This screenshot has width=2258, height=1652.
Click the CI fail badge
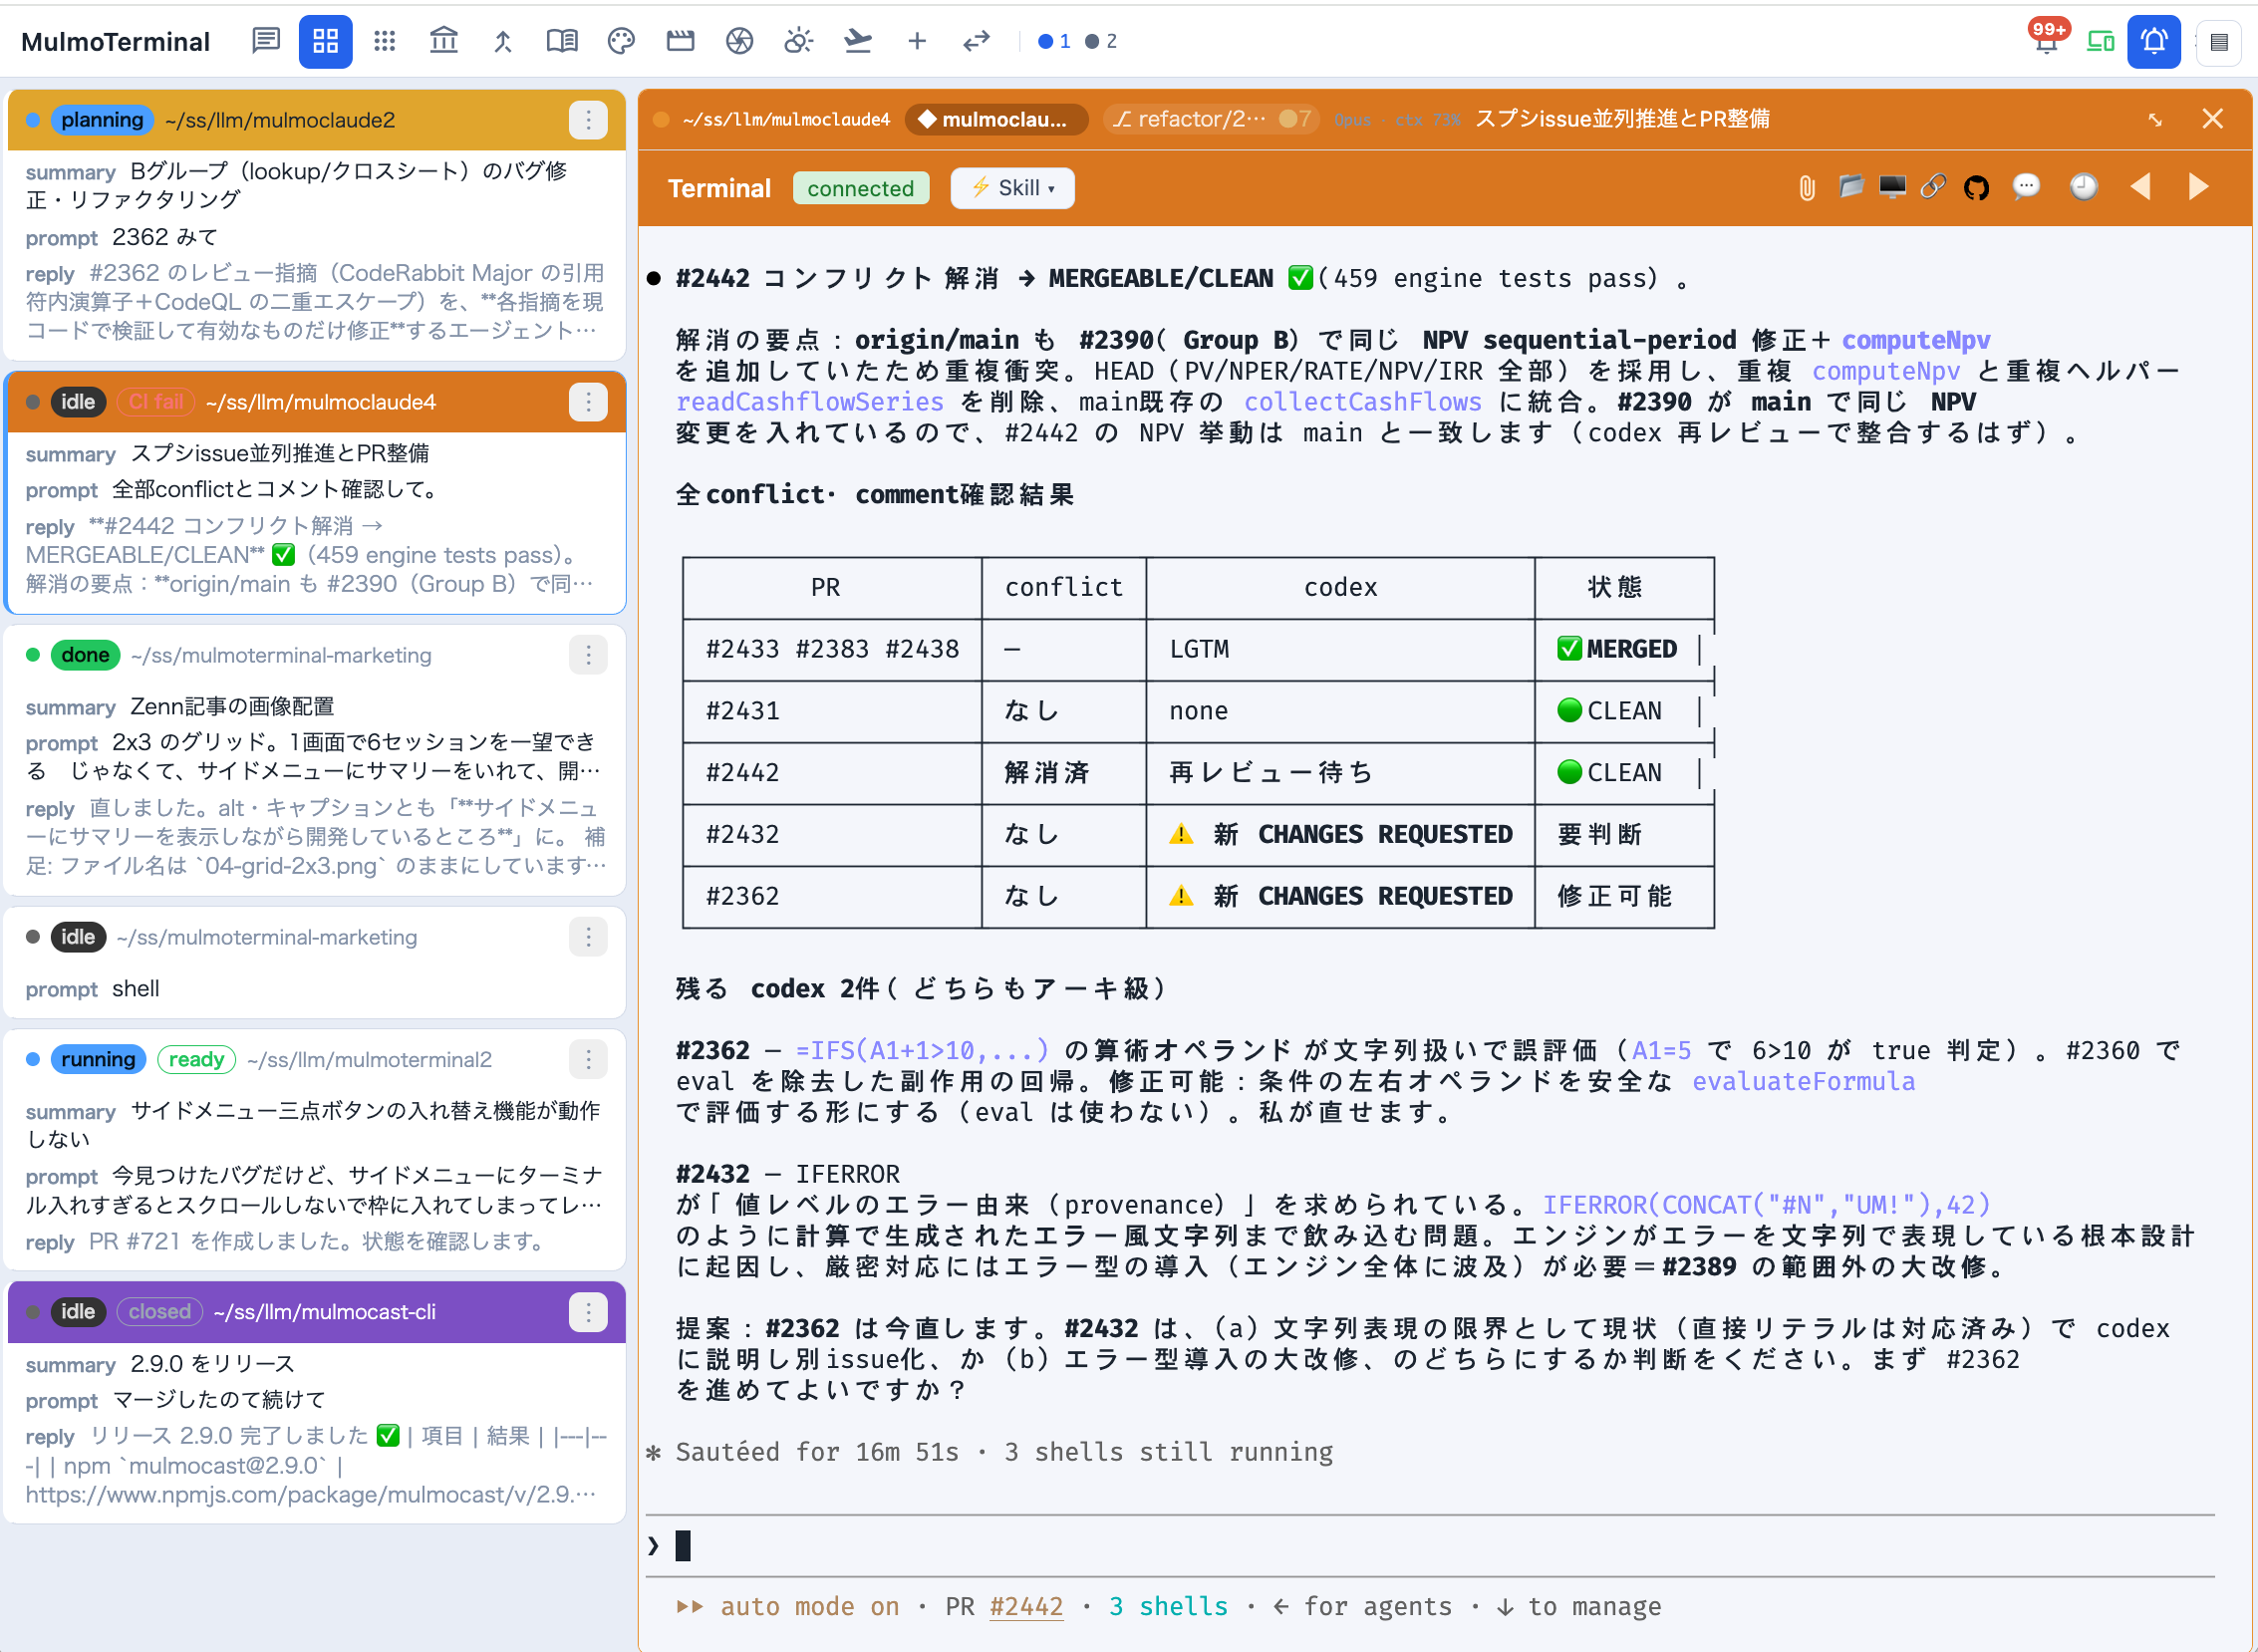click(x=156, y=402)
